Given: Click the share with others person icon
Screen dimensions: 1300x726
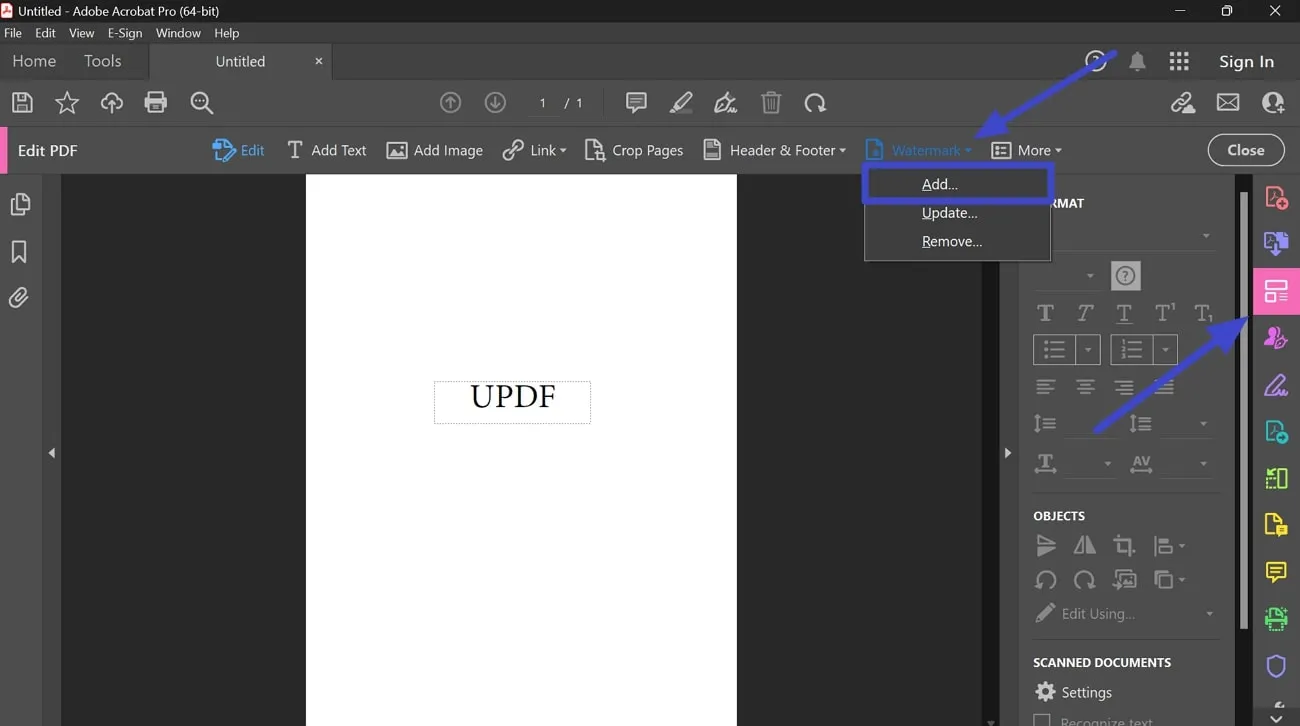Looking at the screenshot, I should [1273, 102].
